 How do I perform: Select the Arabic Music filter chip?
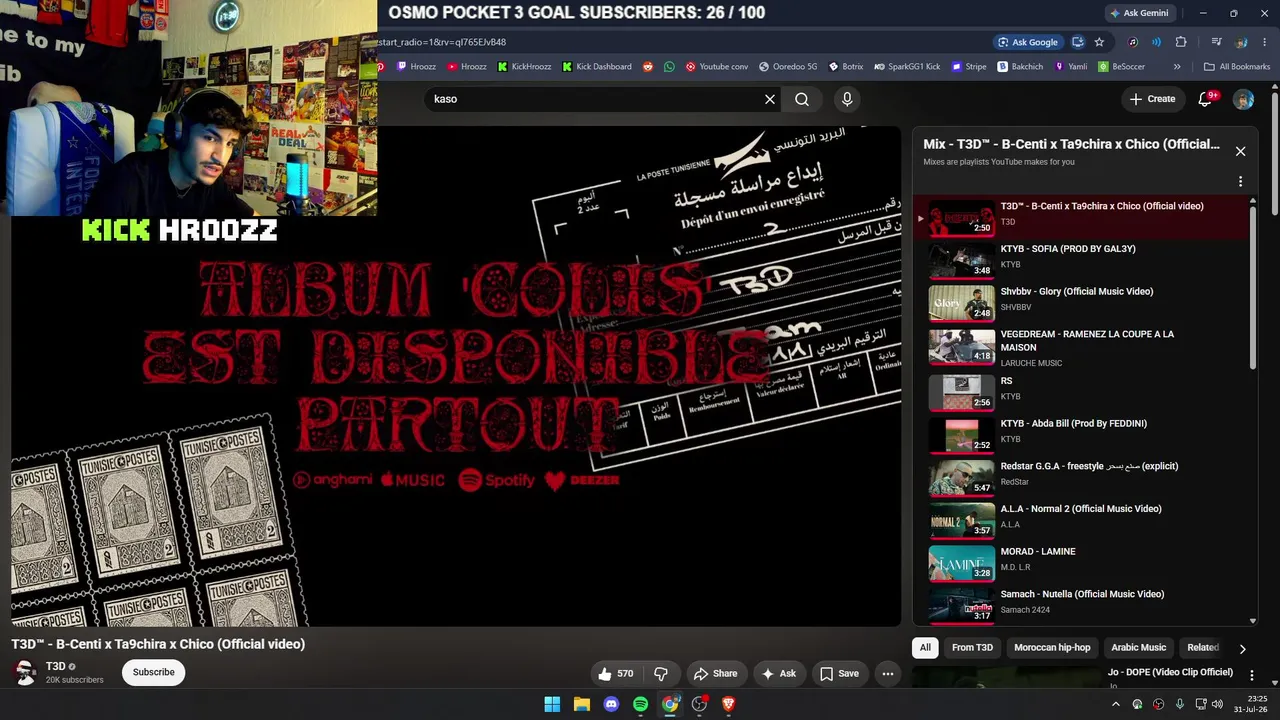click(1139, 648)
